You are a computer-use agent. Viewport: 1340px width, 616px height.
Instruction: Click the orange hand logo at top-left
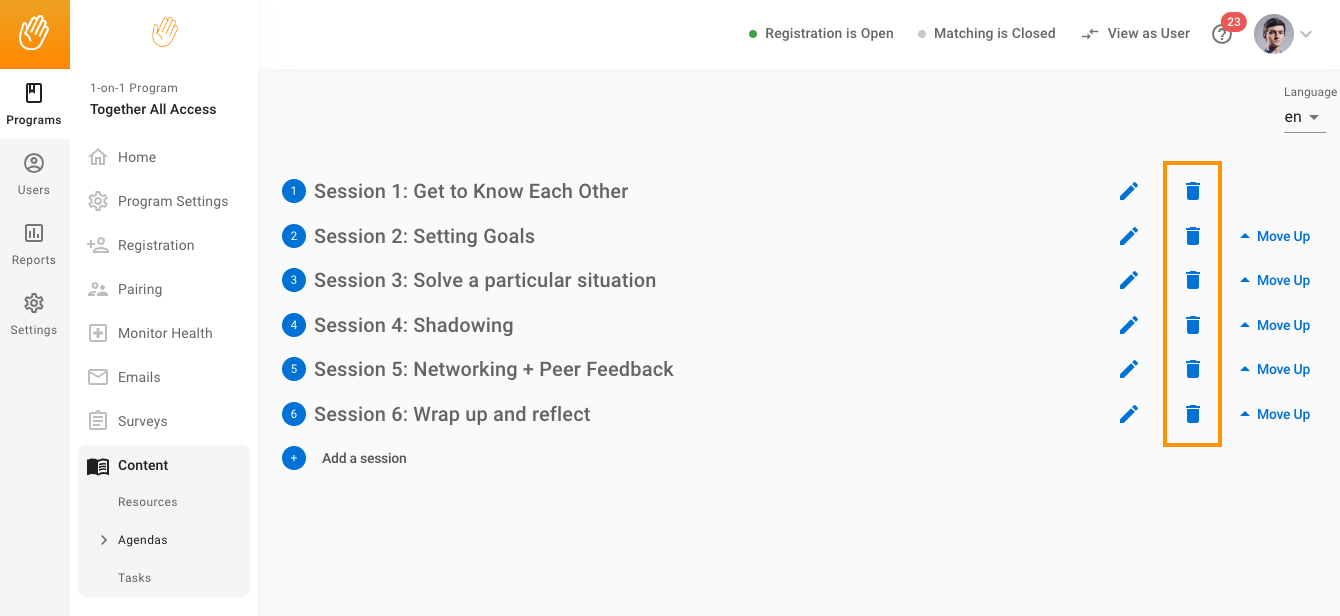point(35,34)
